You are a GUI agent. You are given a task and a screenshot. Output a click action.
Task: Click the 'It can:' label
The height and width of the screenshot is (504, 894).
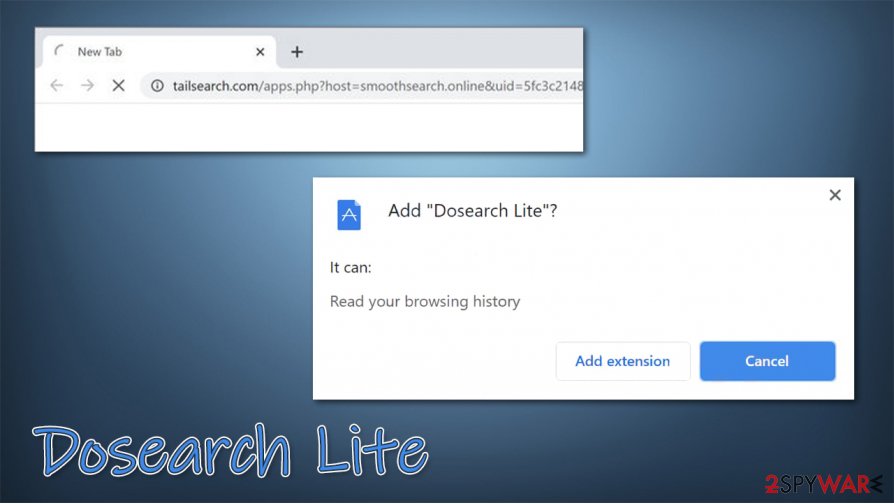350,267
